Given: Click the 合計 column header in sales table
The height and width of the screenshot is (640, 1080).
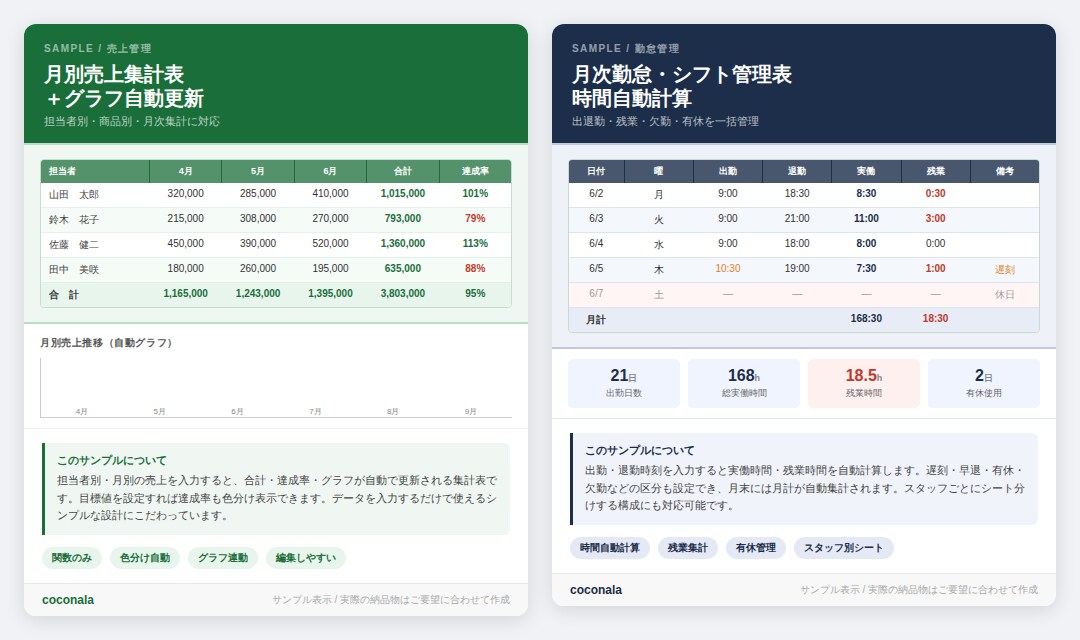Looking at the screenshot, I should point(403,171).
